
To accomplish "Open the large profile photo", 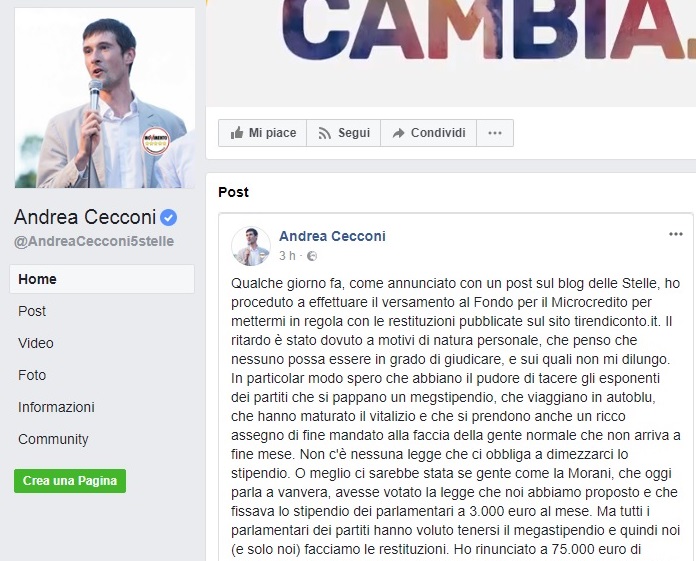I will pyautogui.click(x=105, y=98).
